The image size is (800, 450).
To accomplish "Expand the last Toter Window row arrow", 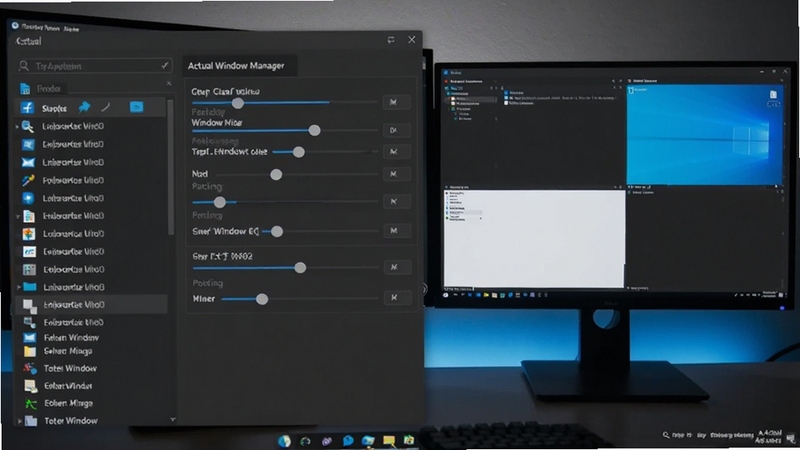I will tap(19, 421).
